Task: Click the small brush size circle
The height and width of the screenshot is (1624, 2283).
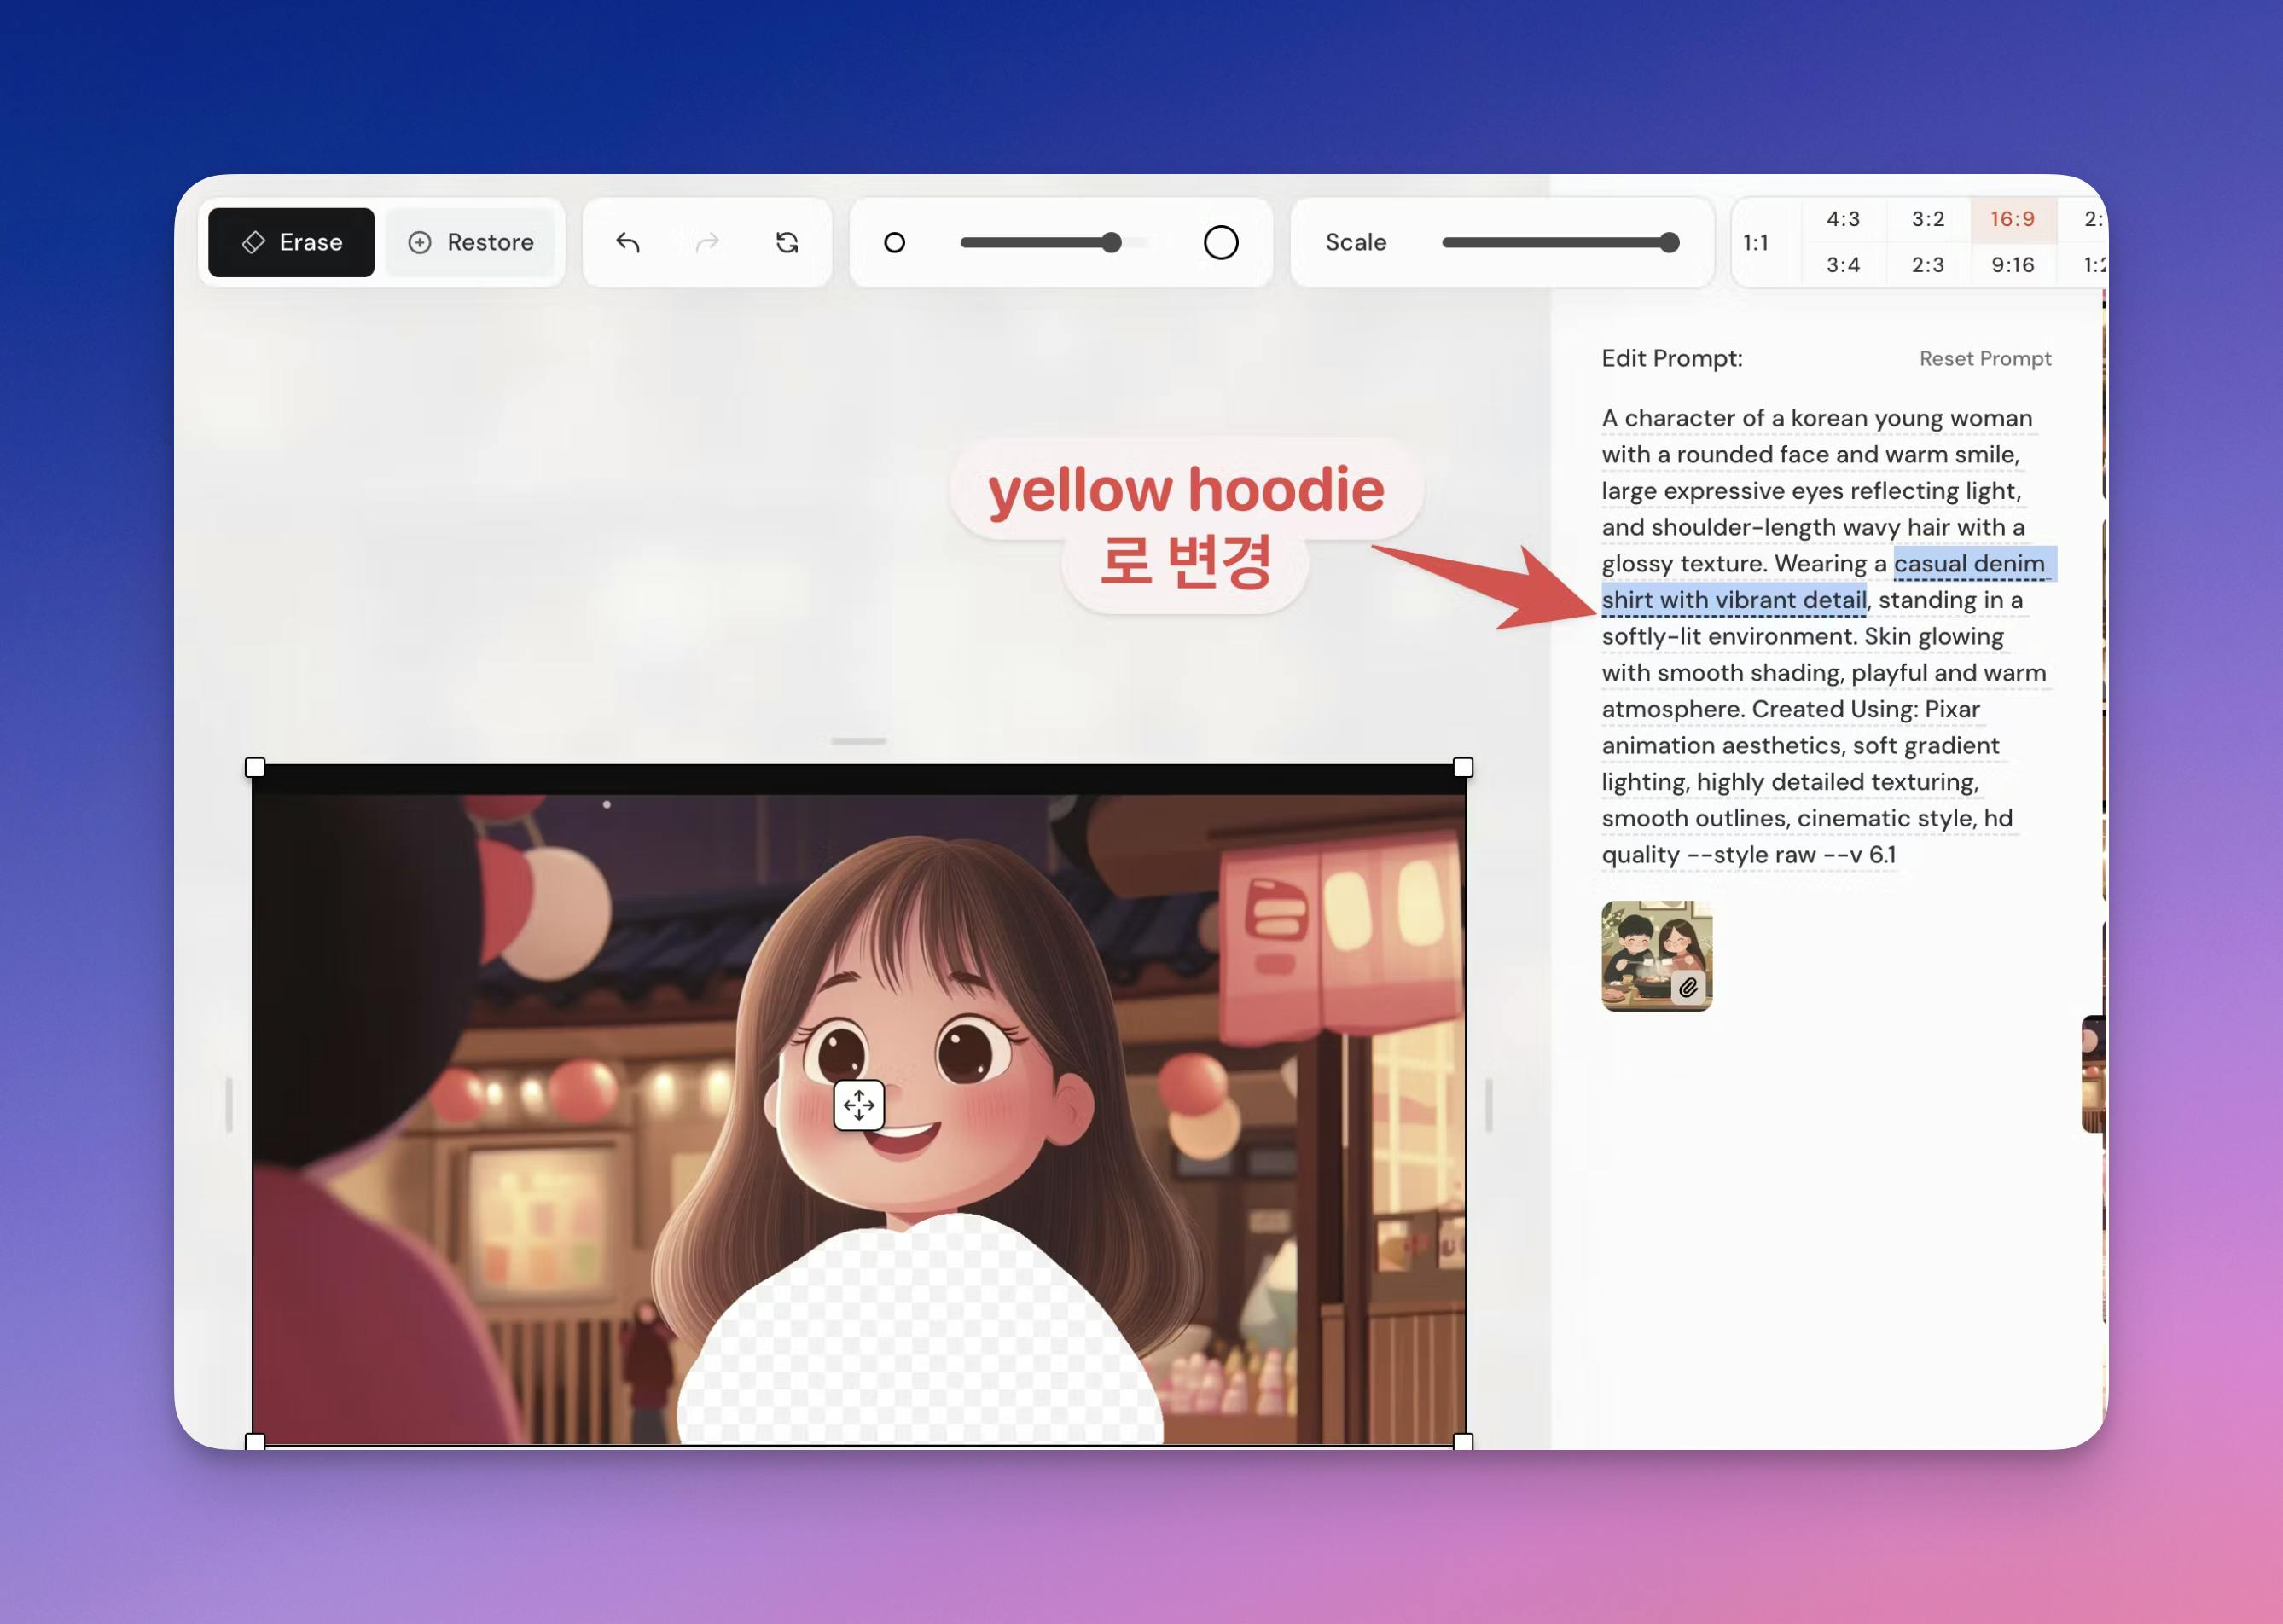Action: tap(894, 242)
